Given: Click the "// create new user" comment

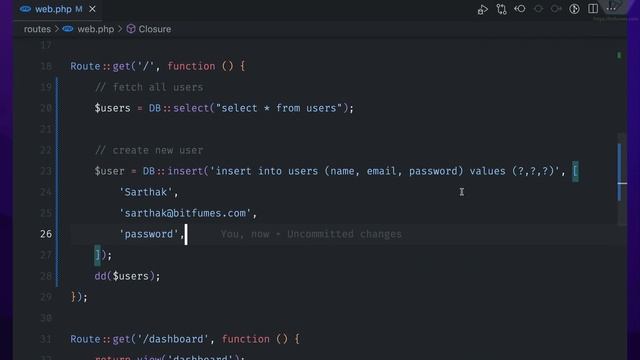Looking at the screenshot, I should pyautogui.click(x=149, y=150).
